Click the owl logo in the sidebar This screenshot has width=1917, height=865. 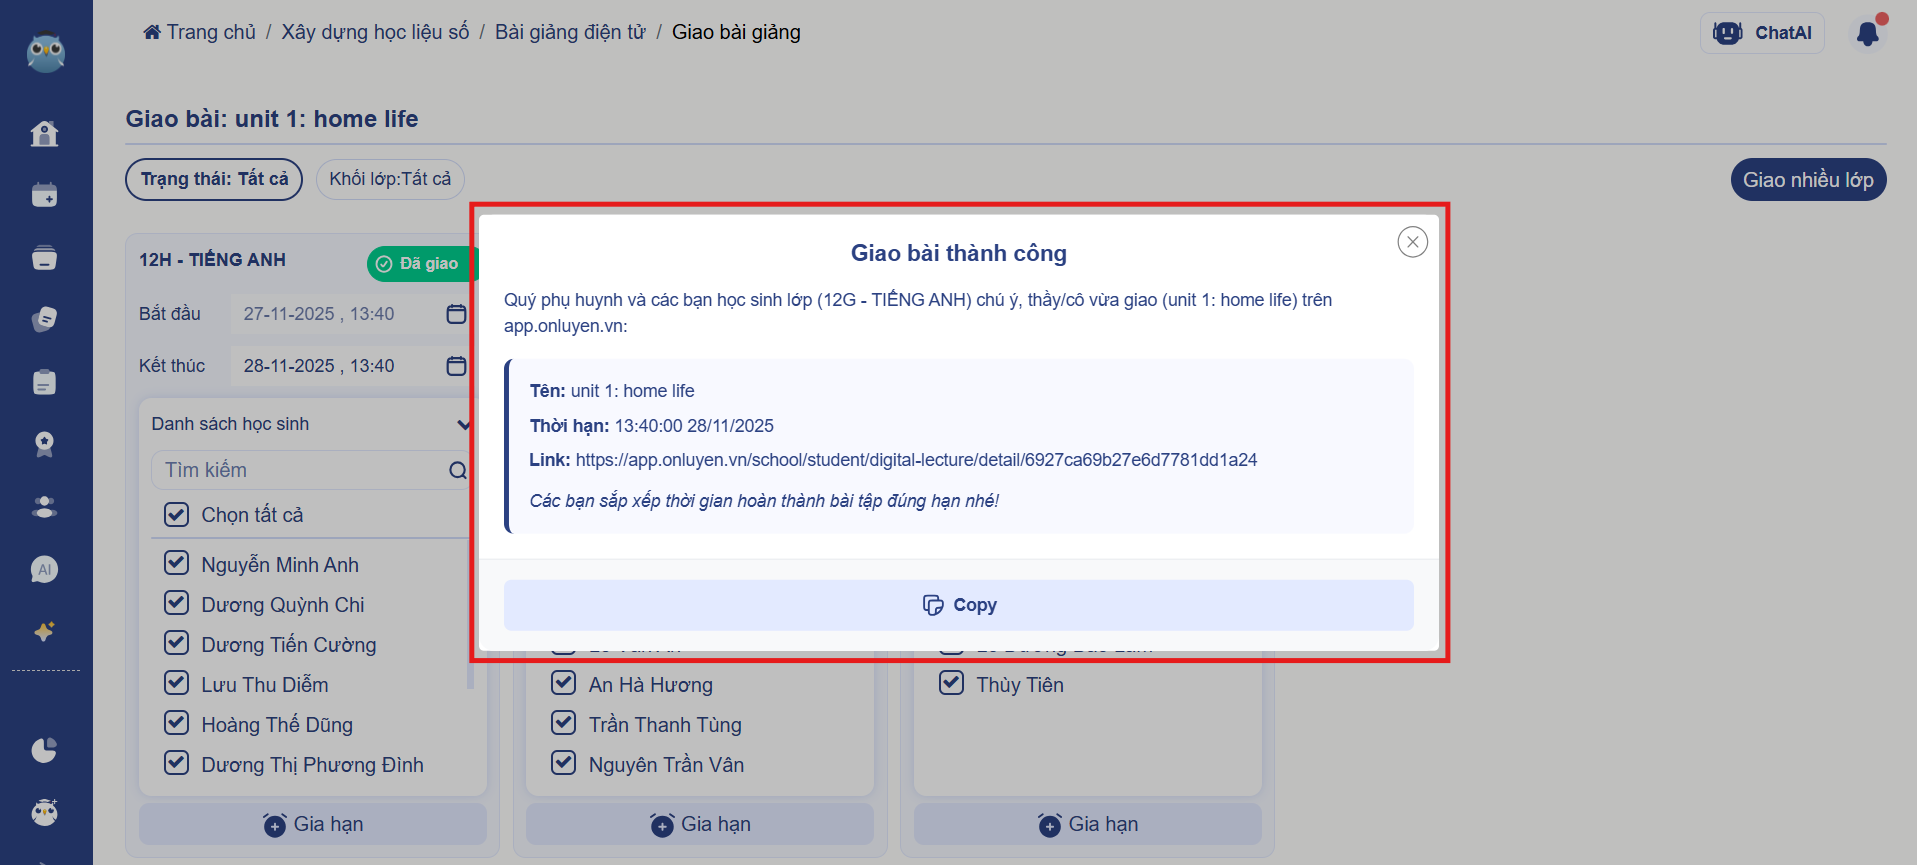point(46,53)
